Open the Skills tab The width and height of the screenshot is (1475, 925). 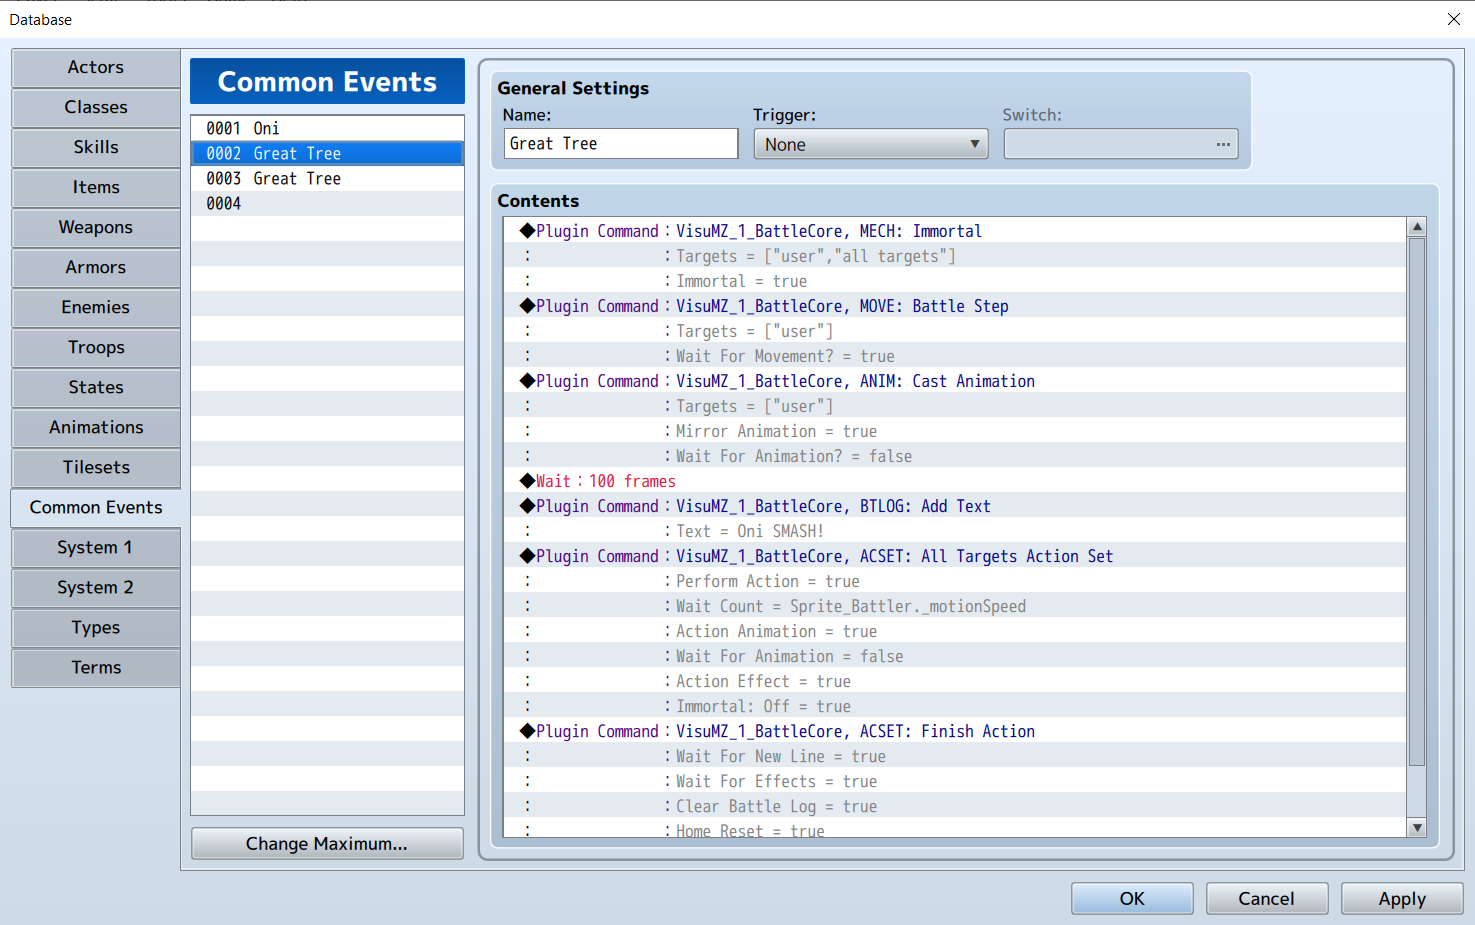pyautogui.click(x=96, y=148)
